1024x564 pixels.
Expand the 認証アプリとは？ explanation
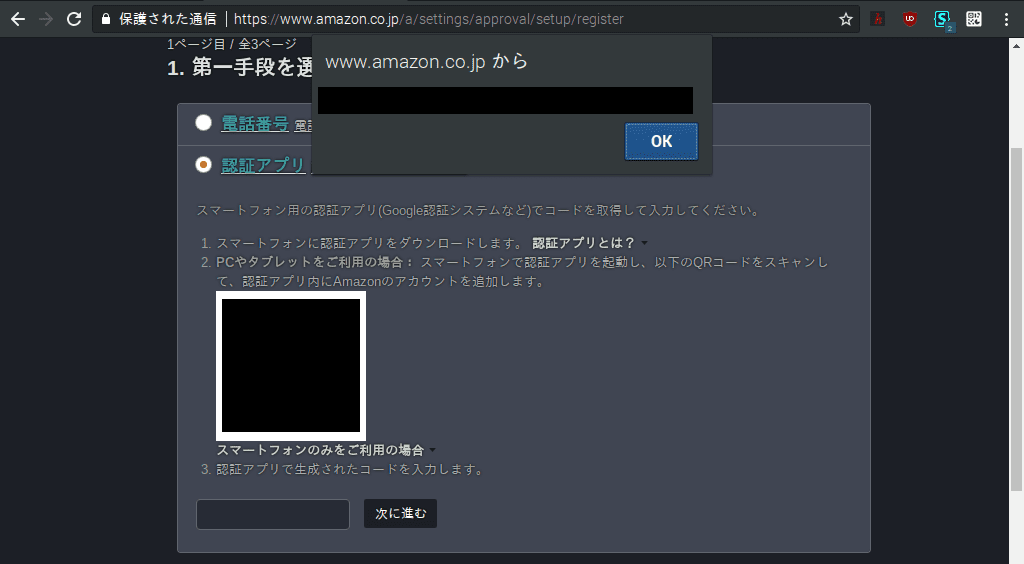(x=589, y=243)
